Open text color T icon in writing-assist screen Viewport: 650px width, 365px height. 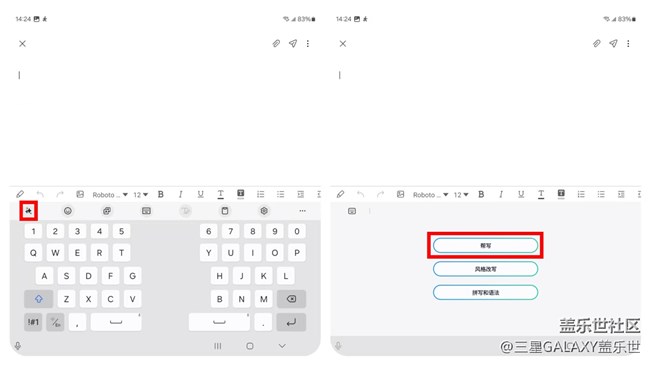[541, 194]
